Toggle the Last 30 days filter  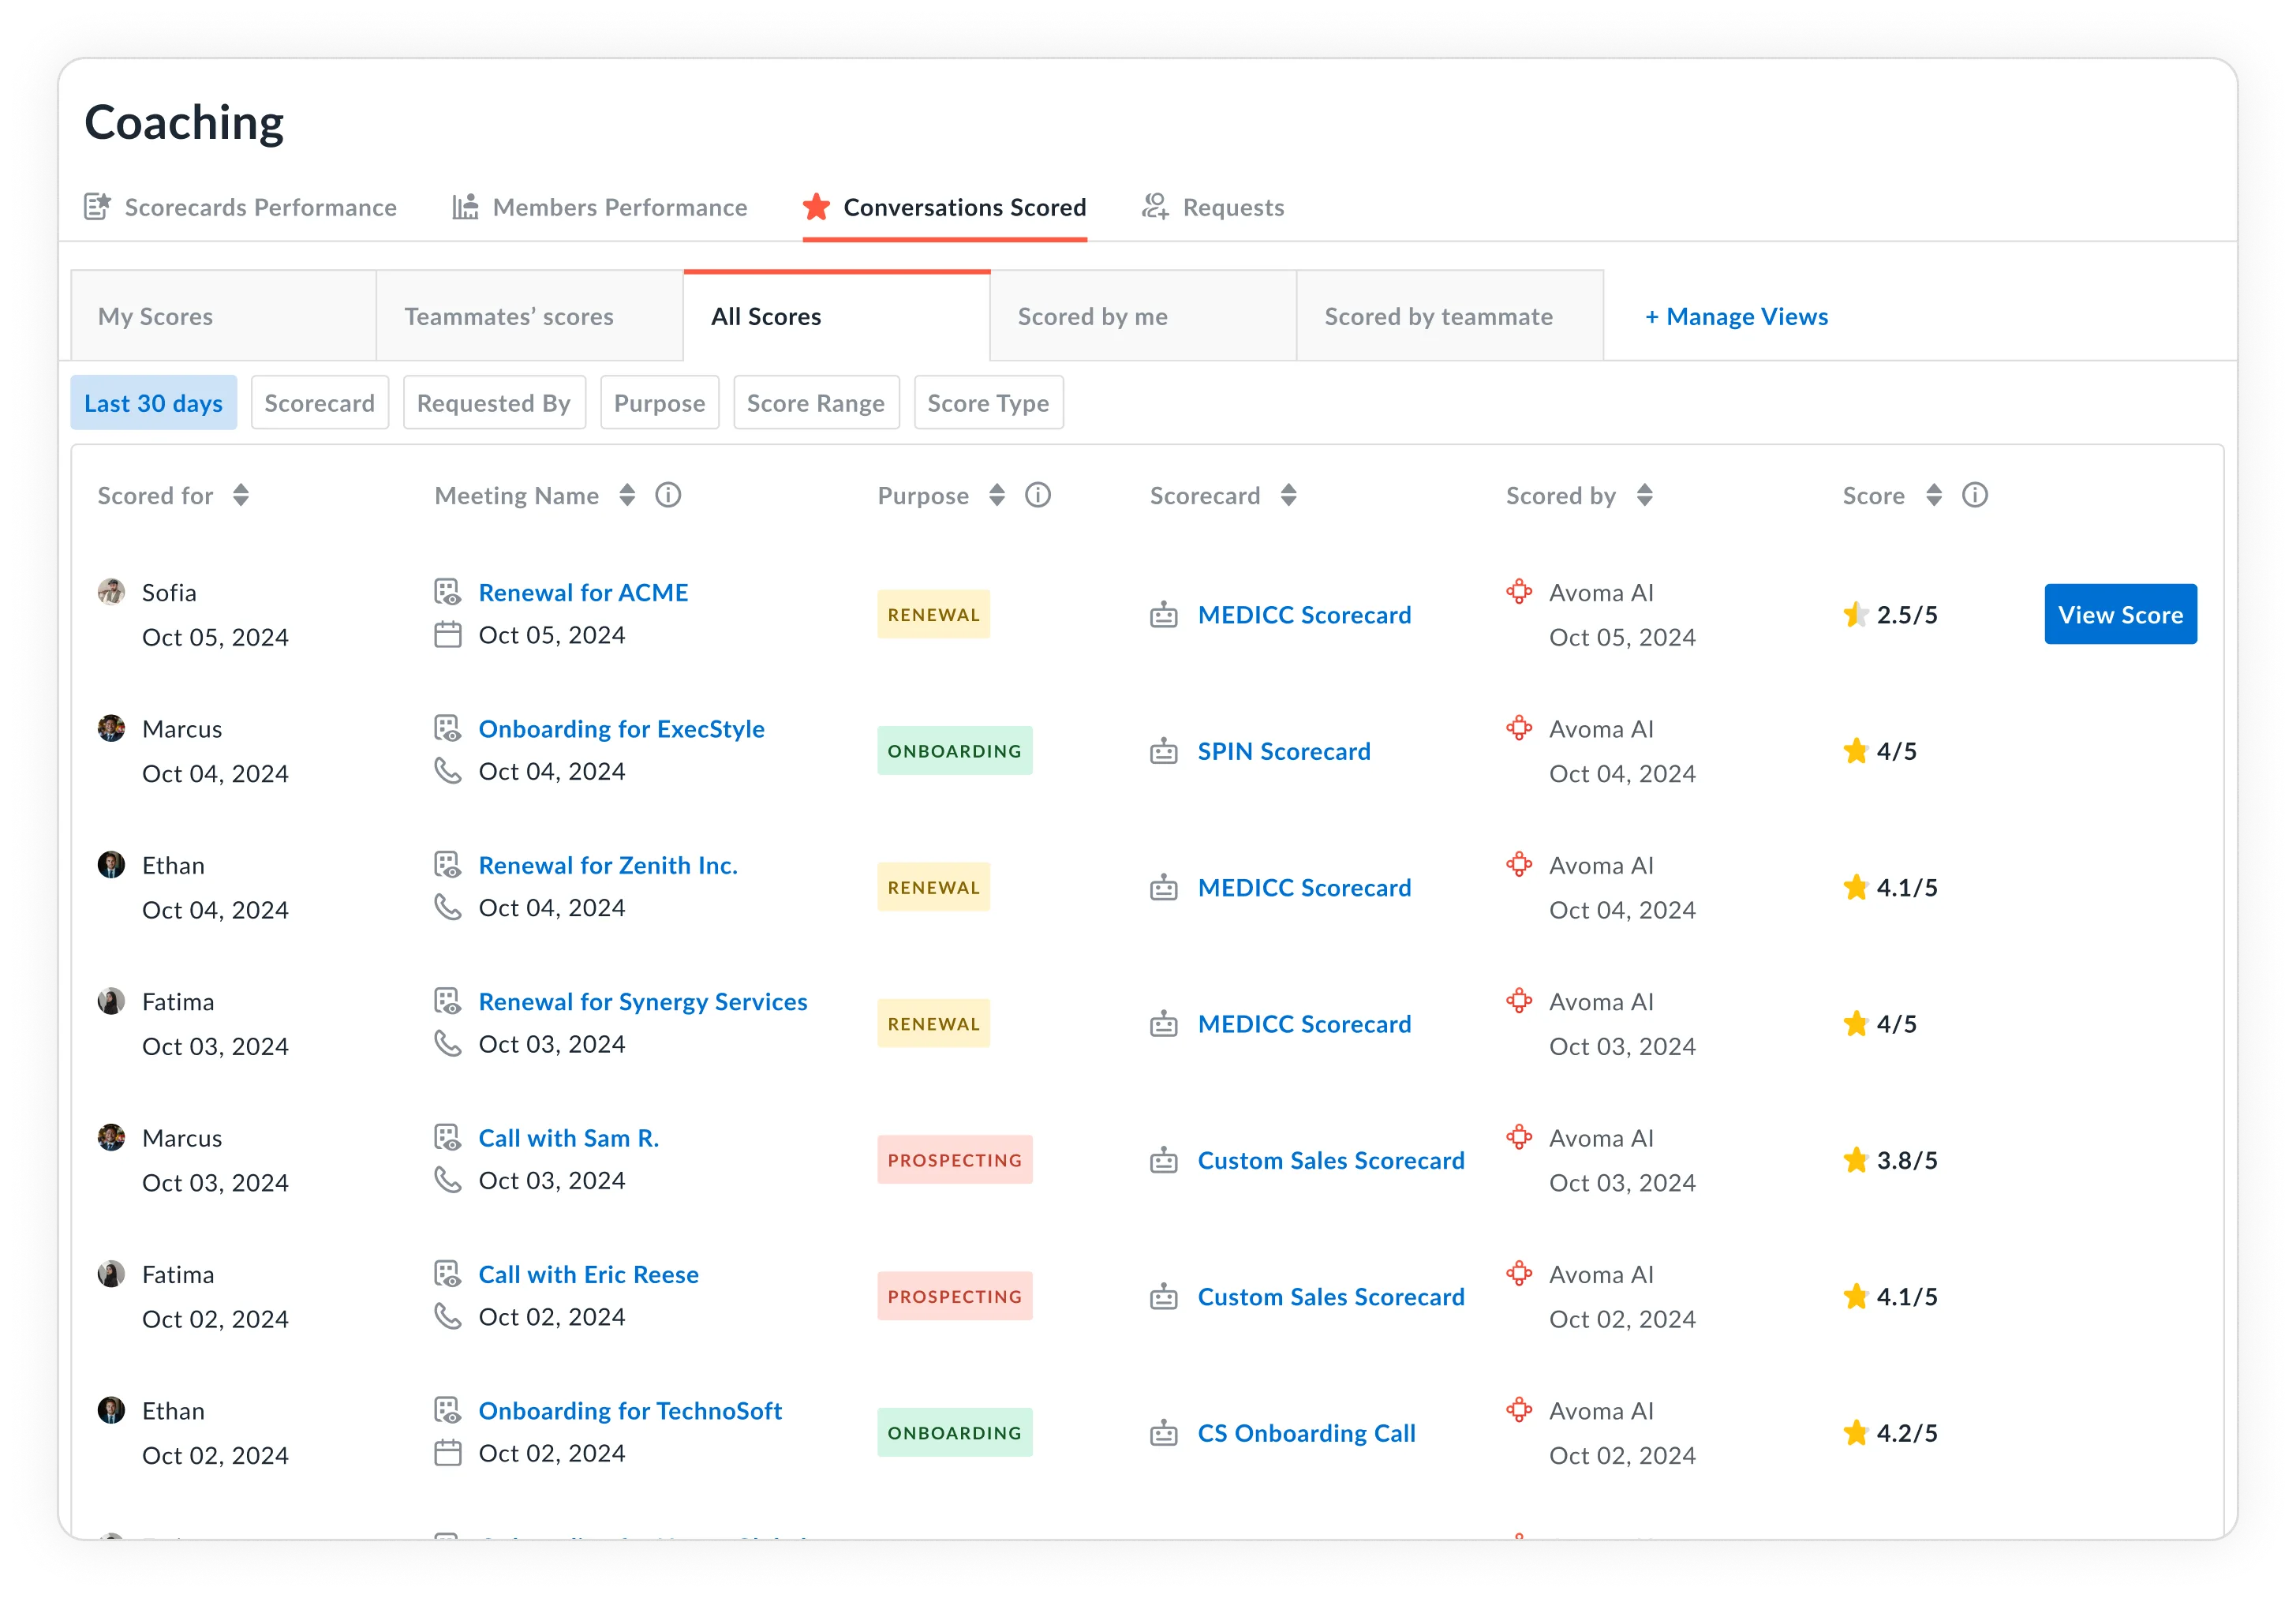coord(153,403)
